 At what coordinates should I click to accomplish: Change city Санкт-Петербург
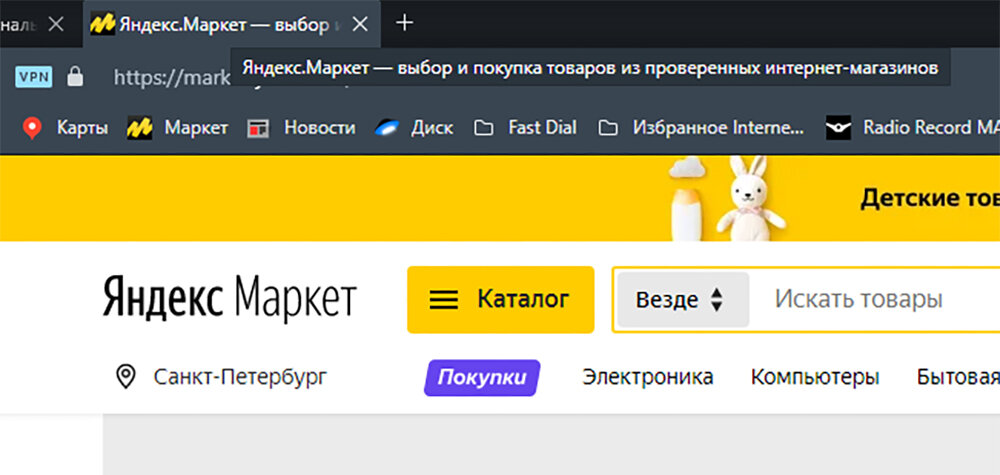(x=240, y=377)
